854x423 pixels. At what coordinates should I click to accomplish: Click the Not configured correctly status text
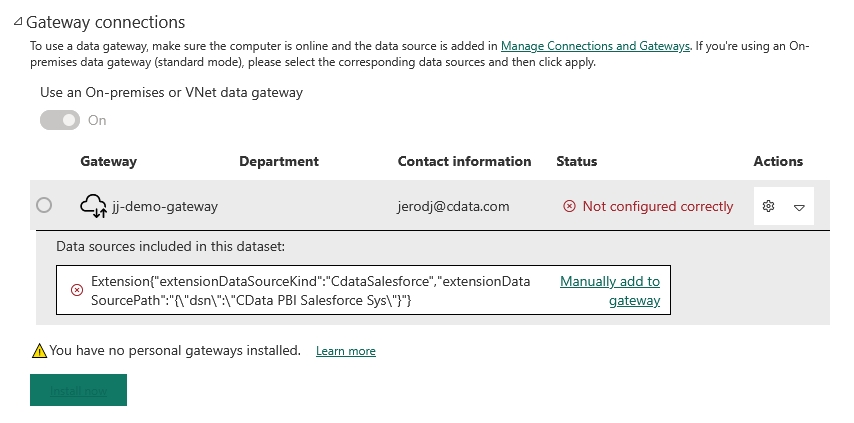[657, 206]
